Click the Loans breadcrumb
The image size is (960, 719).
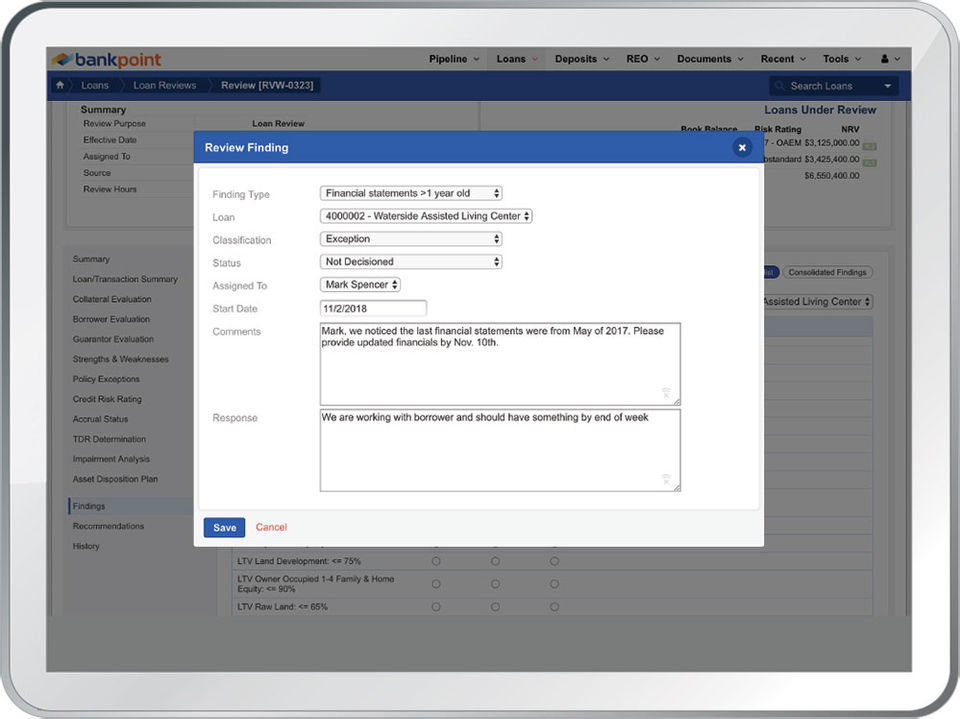(95, 85)
